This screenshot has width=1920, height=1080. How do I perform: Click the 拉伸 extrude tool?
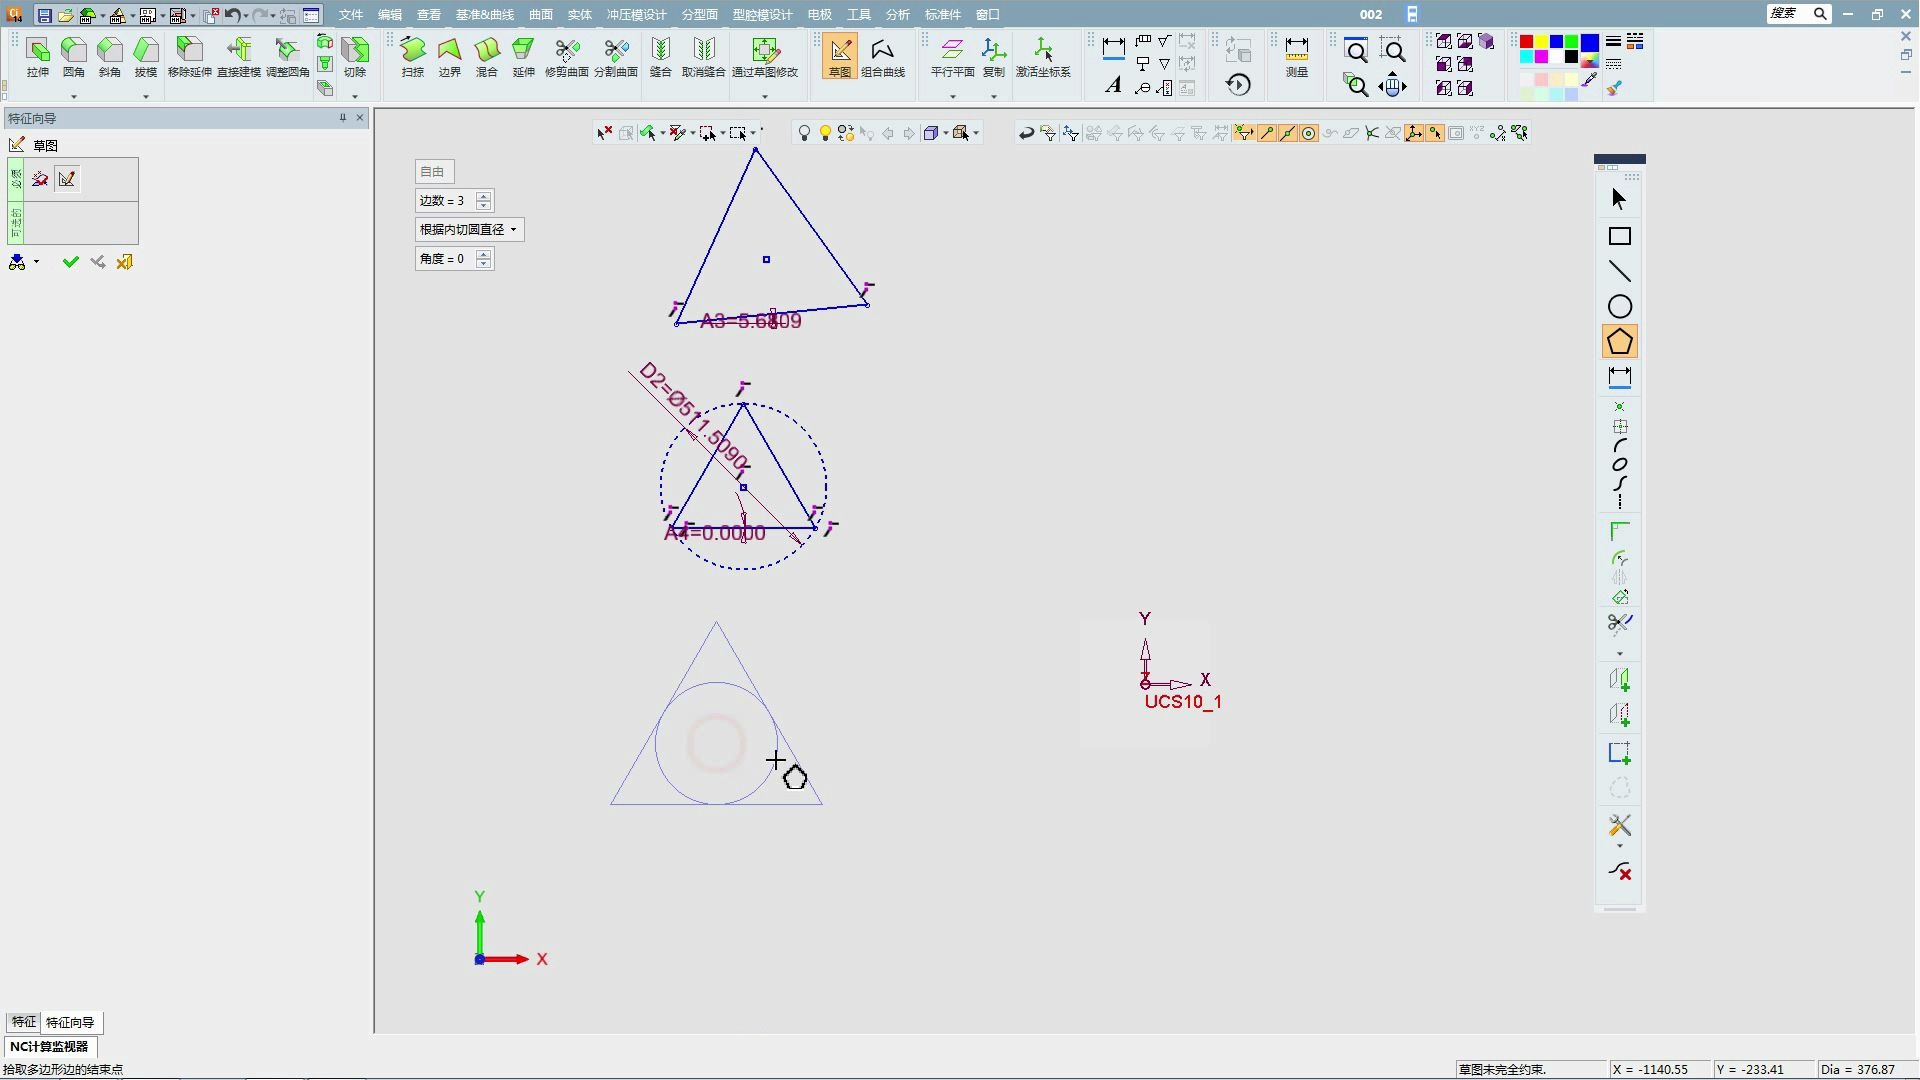(x=38, y=57)
